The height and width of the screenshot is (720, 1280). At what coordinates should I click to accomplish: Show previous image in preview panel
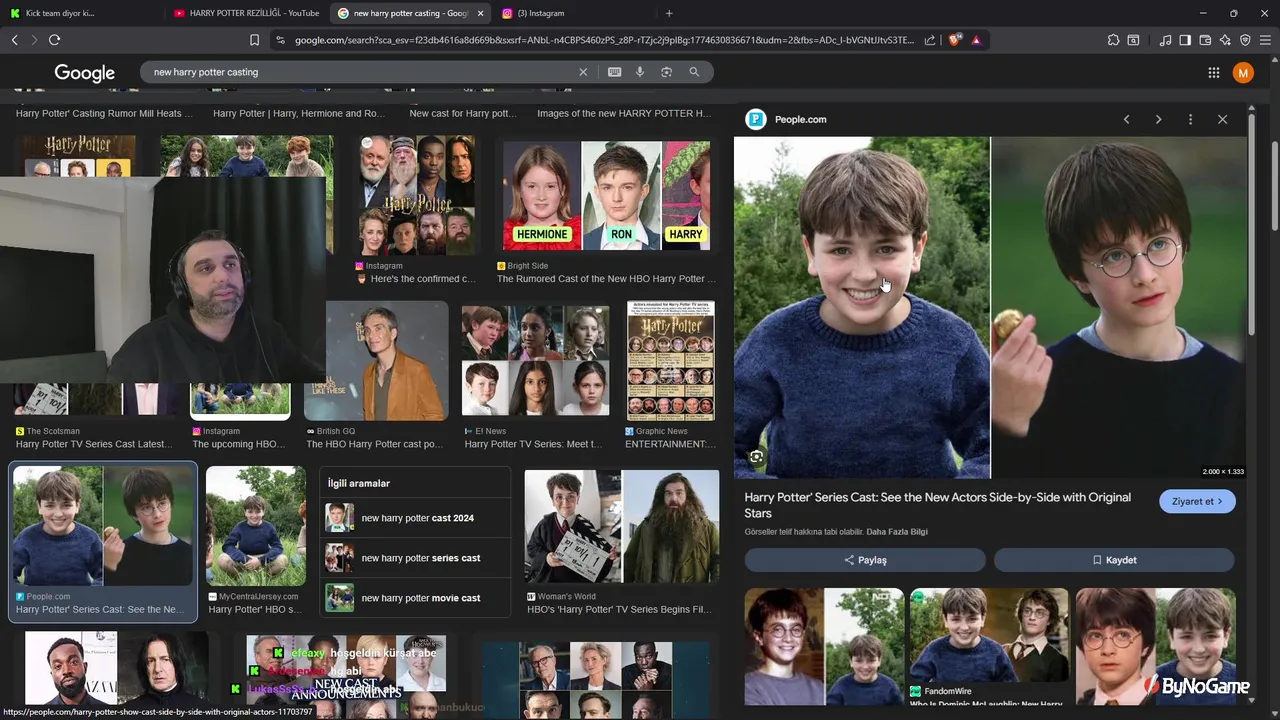(1126, 119)
